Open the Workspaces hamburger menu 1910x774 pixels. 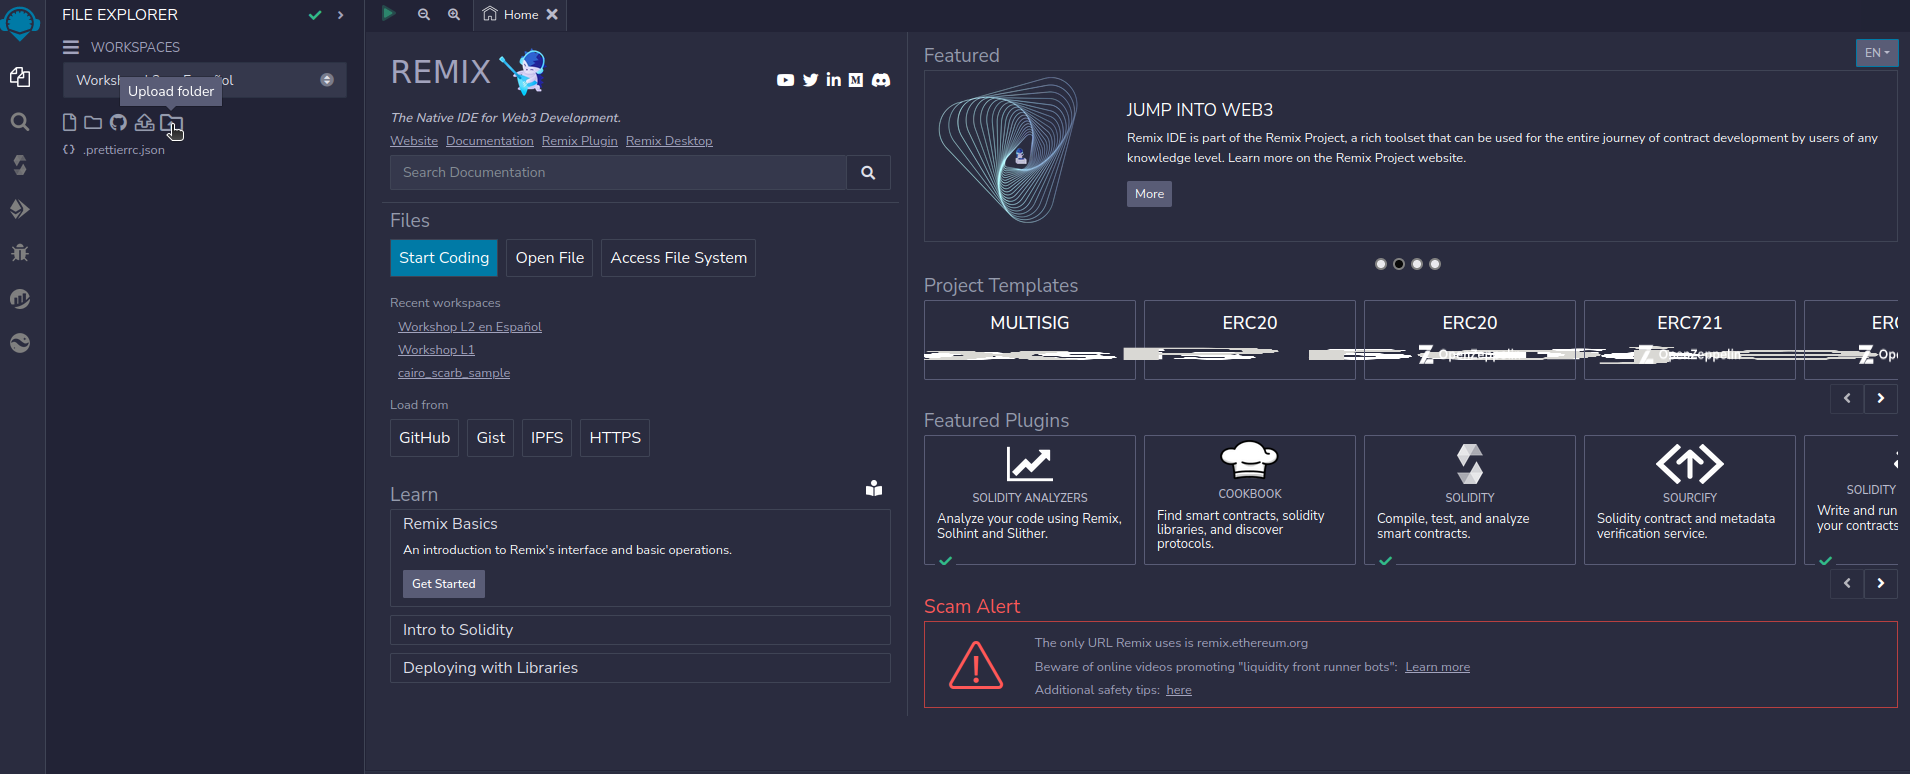pos(71,47)
